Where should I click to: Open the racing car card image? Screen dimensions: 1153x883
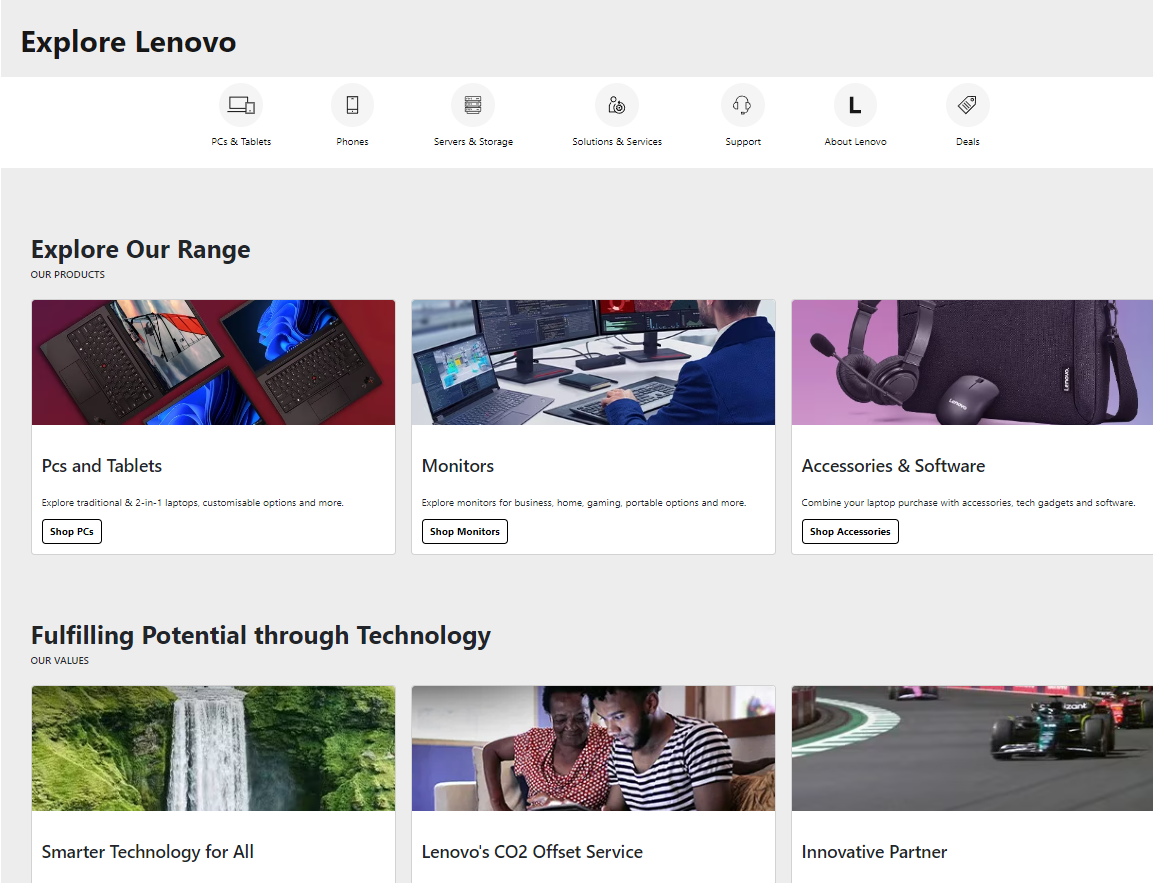click(x=972, y=748)
